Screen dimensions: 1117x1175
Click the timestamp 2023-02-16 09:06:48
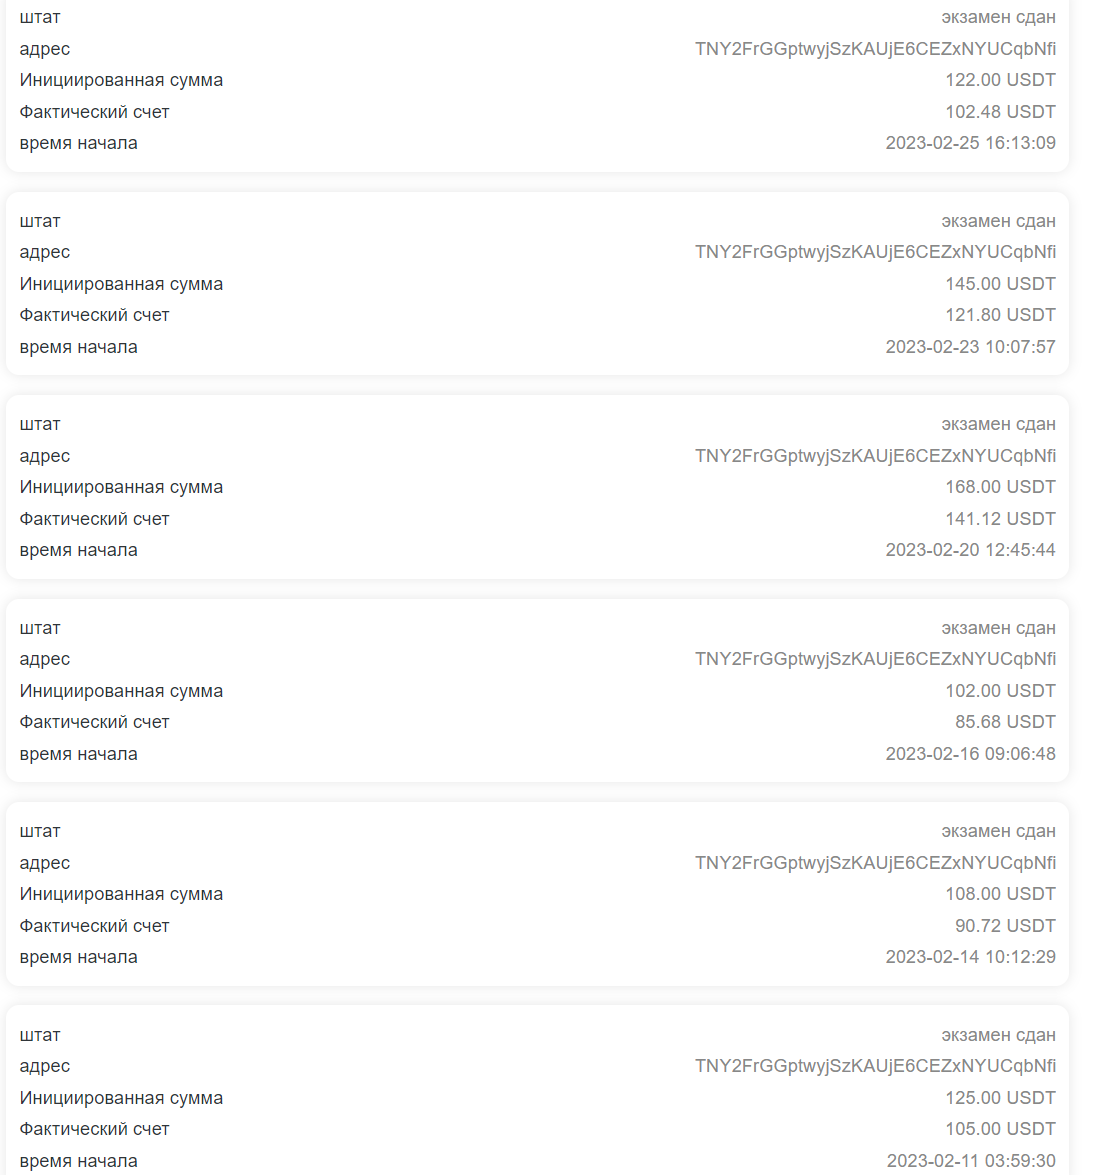tap(970, 754)
